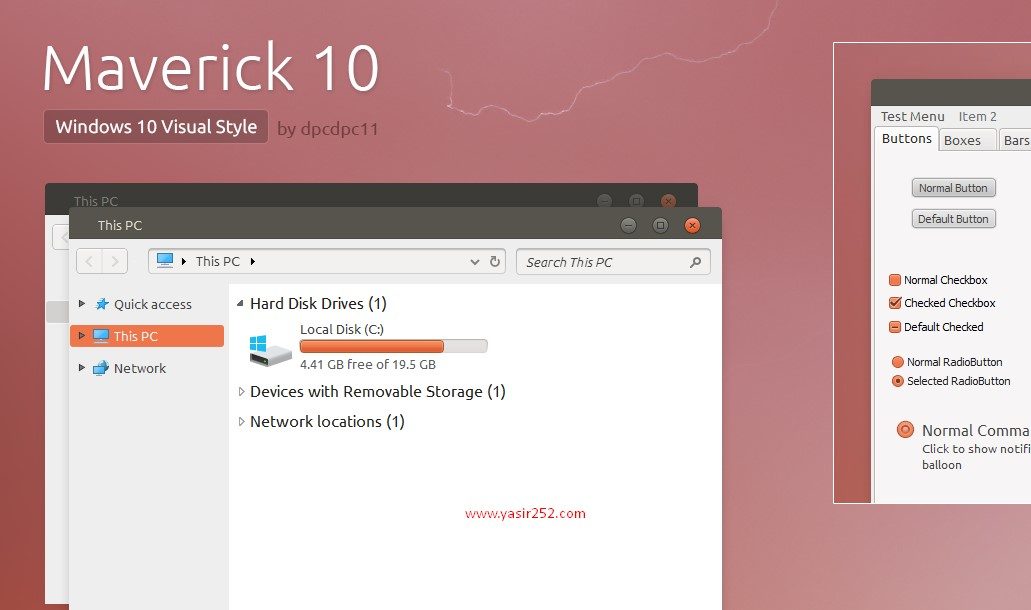Click the Network icon in sidebar
Image resolution: width=1031 pixels, height=610 pixels.
coord(101,368)
